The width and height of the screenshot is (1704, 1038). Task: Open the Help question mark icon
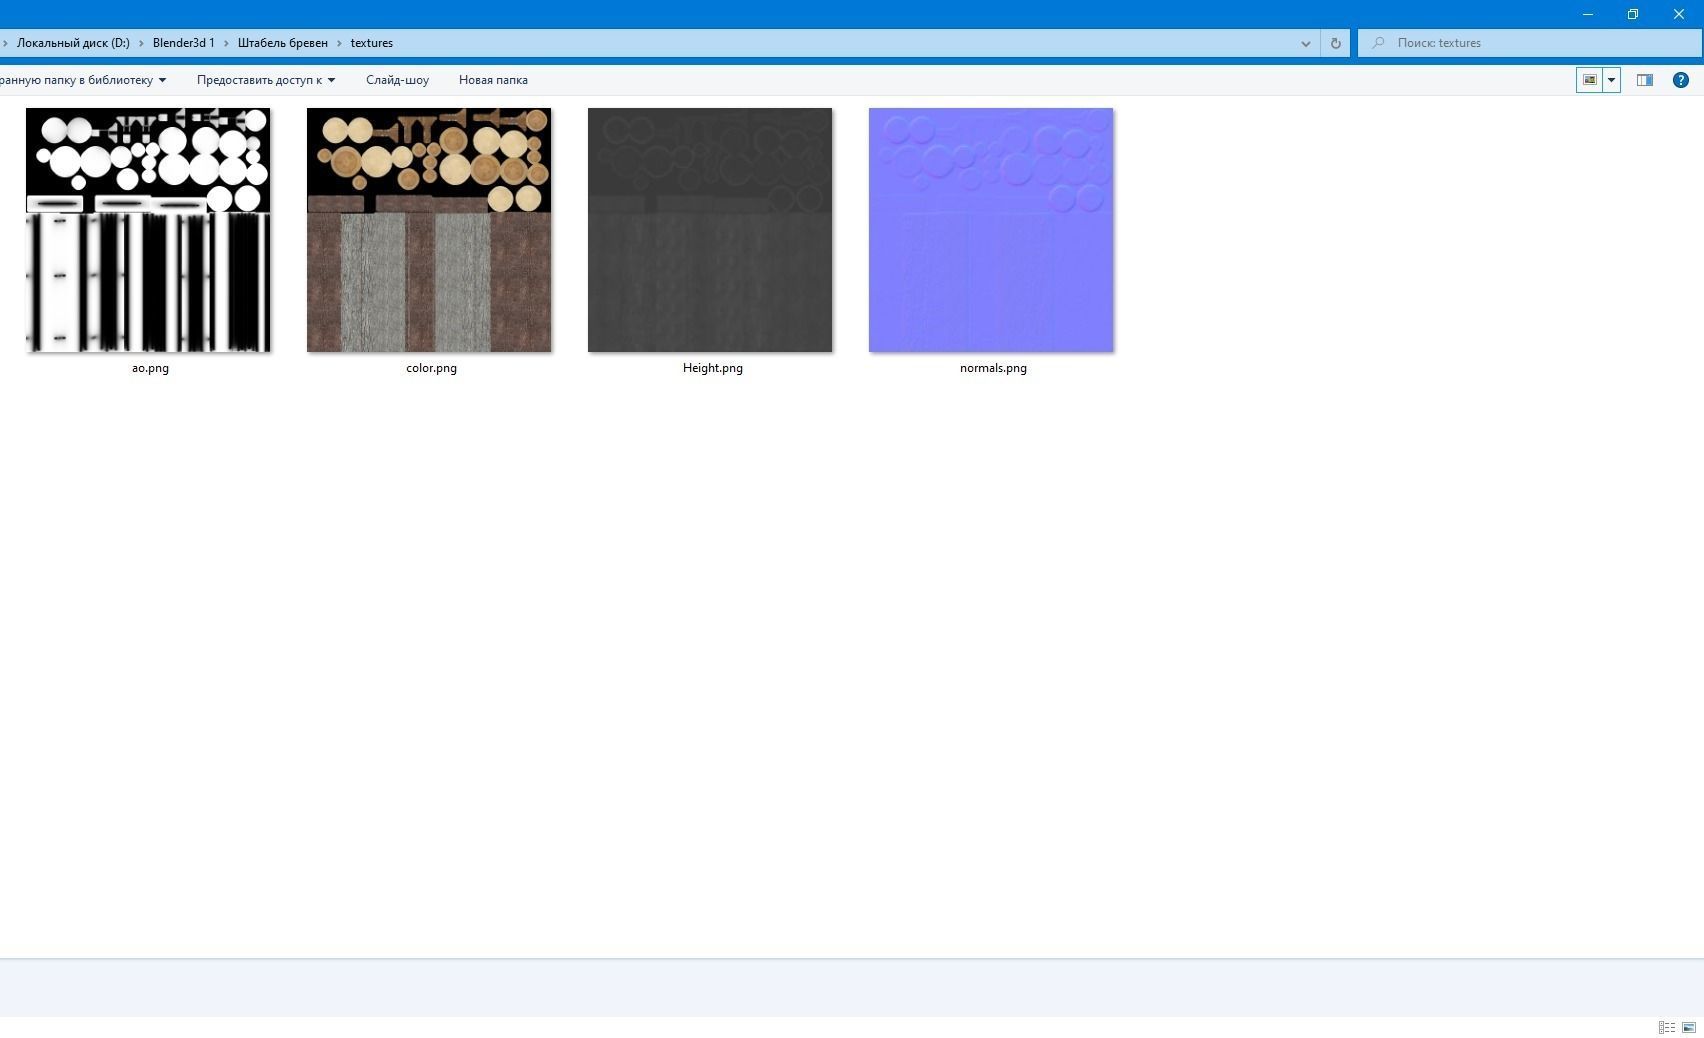coord(1681,80)
